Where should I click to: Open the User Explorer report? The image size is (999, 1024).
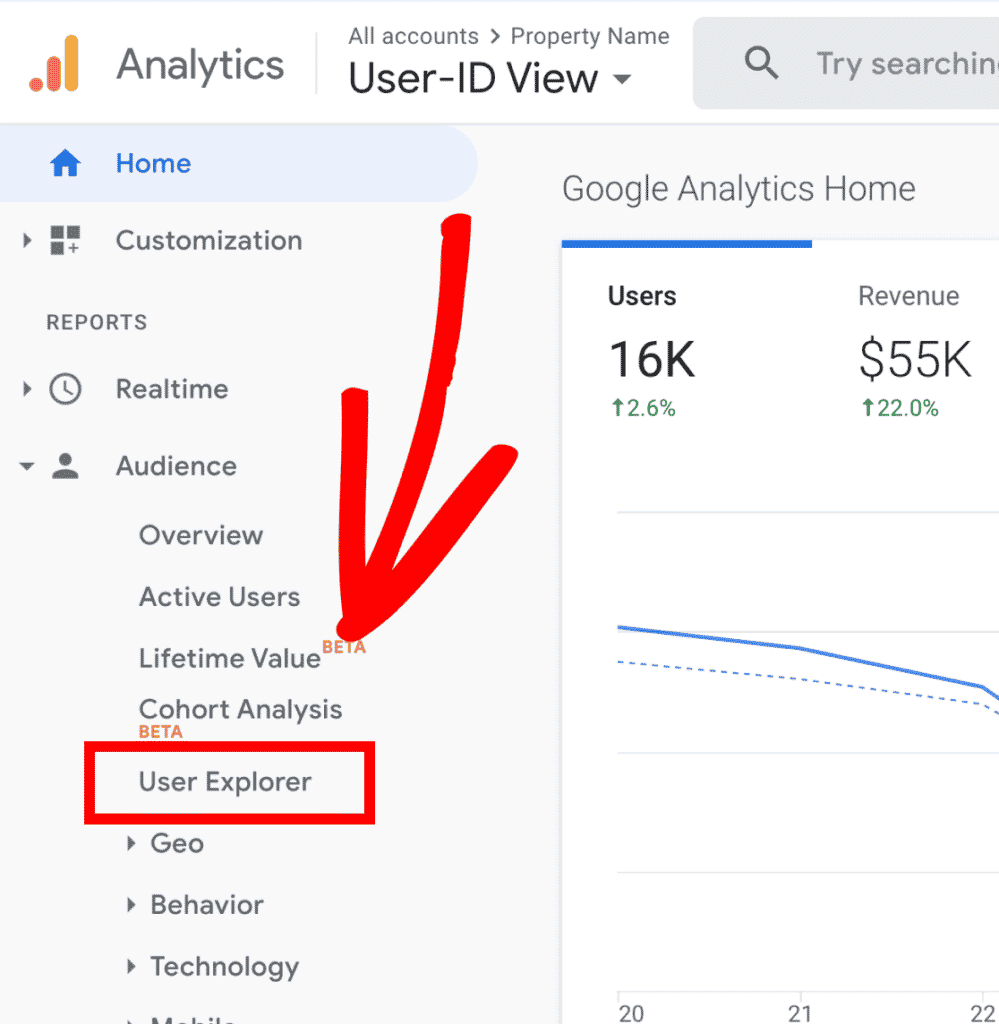pos(228,782)
